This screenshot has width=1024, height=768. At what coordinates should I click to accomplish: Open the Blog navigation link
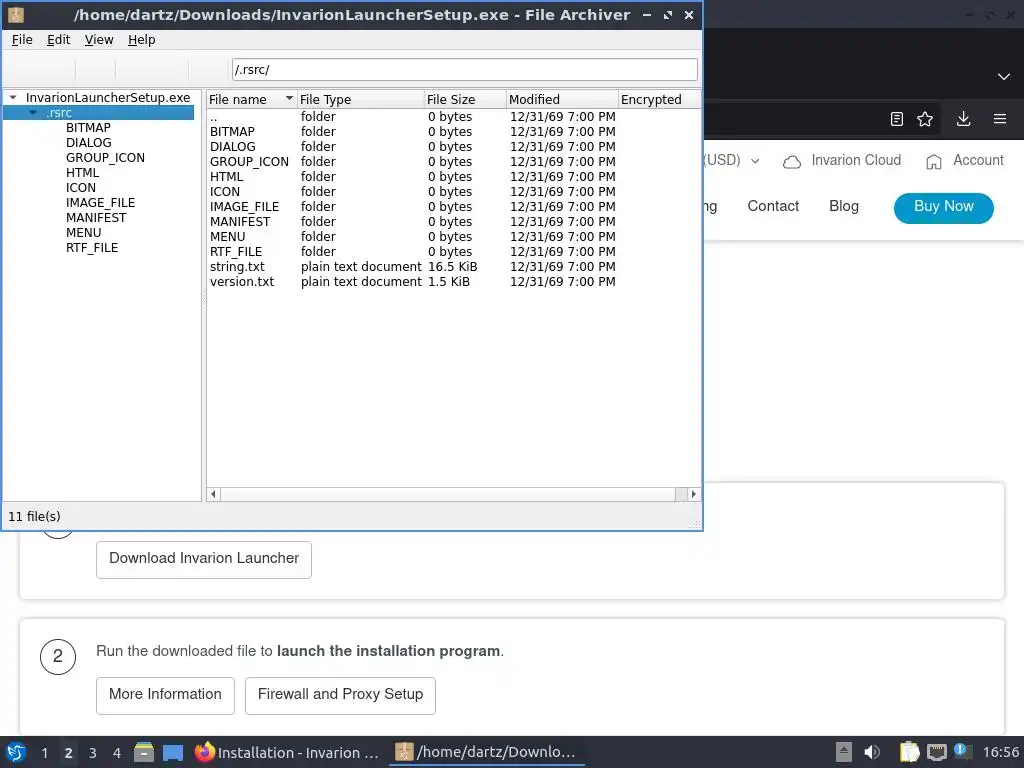tap(844, 206)
